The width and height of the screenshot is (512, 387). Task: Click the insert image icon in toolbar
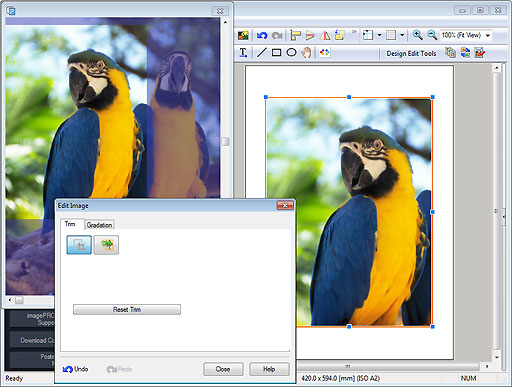pos(243,35)
